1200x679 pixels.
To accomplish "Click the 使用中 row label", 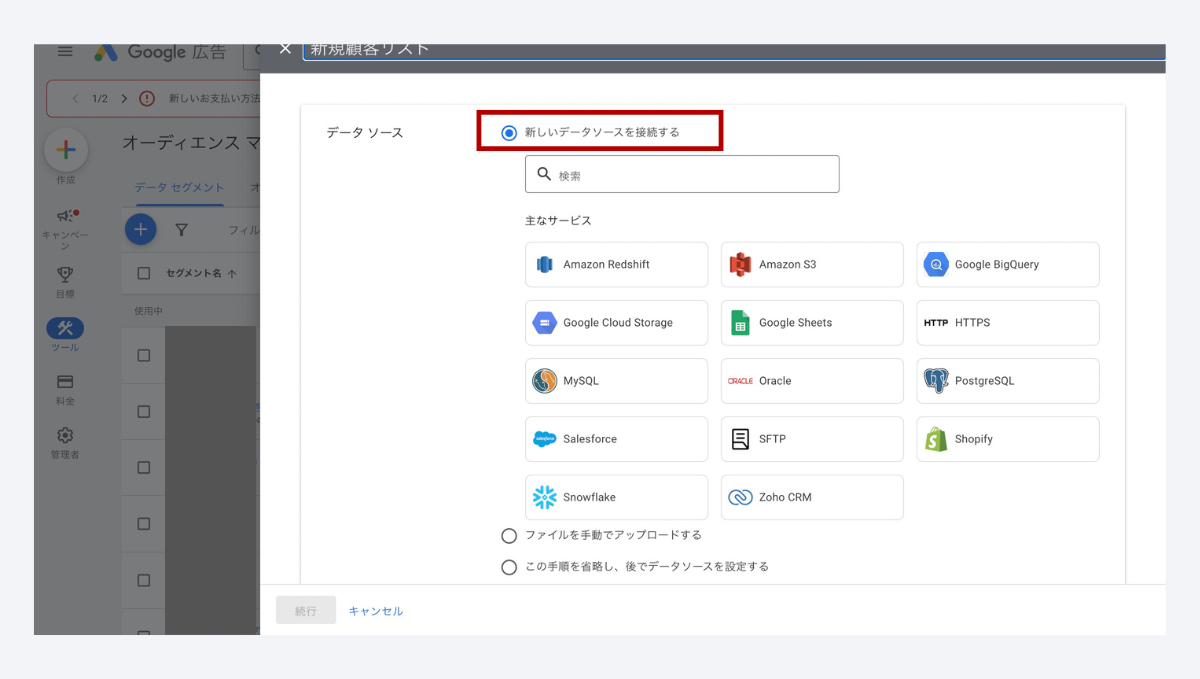I will [x=148, y=311].
